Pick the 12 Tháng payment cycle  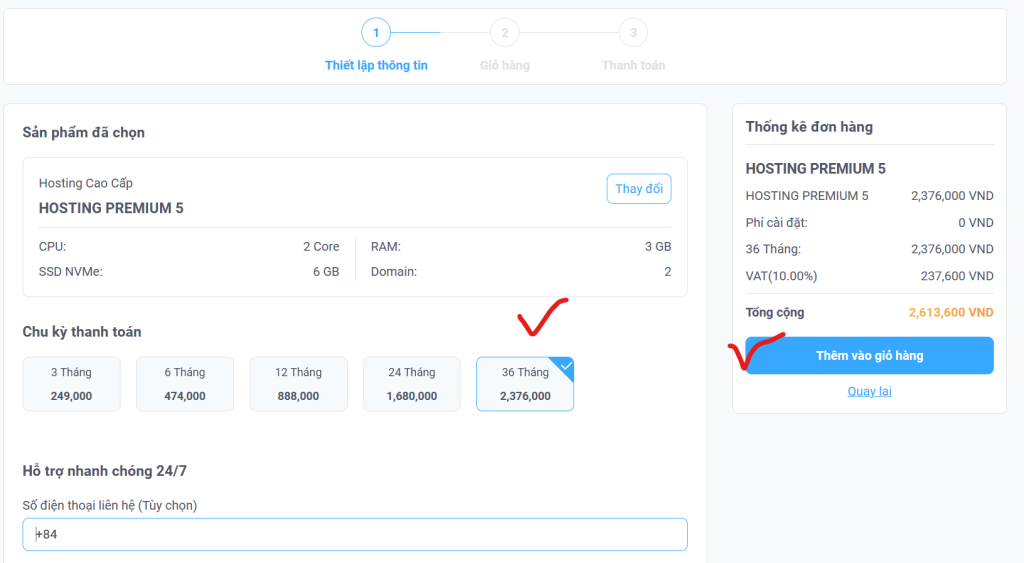coord(298,384)
